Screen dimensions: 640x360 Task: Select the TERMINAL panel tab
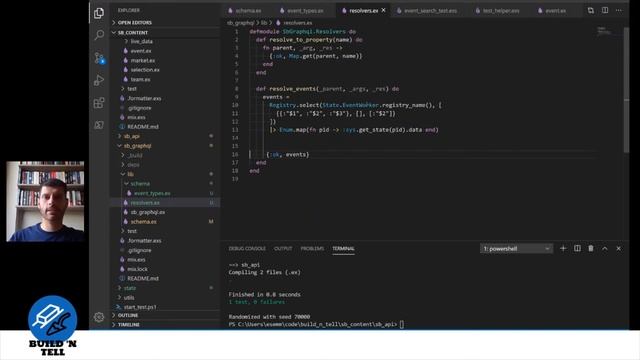tap(343, 249)
